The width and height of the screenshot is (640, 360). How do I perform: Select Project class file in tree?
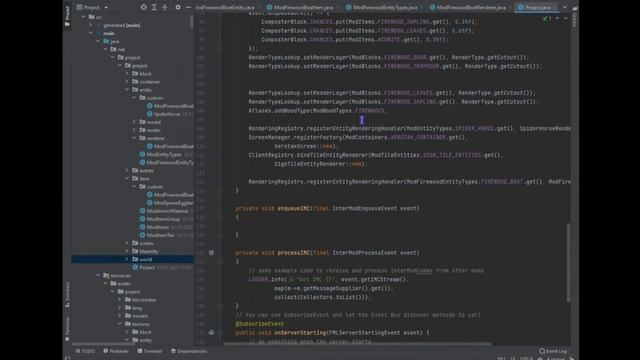point(147,268)
